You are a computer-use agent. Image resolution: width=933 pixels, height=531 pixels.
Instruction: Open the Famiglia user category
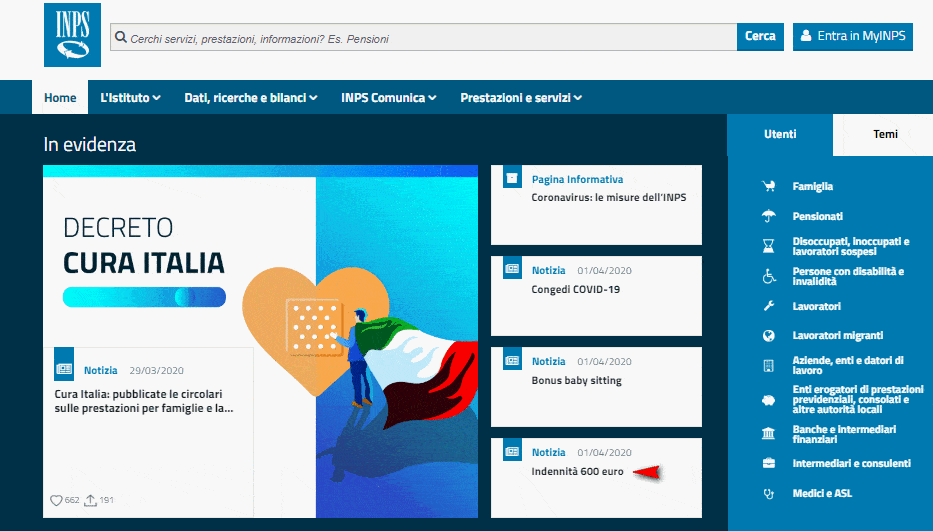[x=812, y=186]
